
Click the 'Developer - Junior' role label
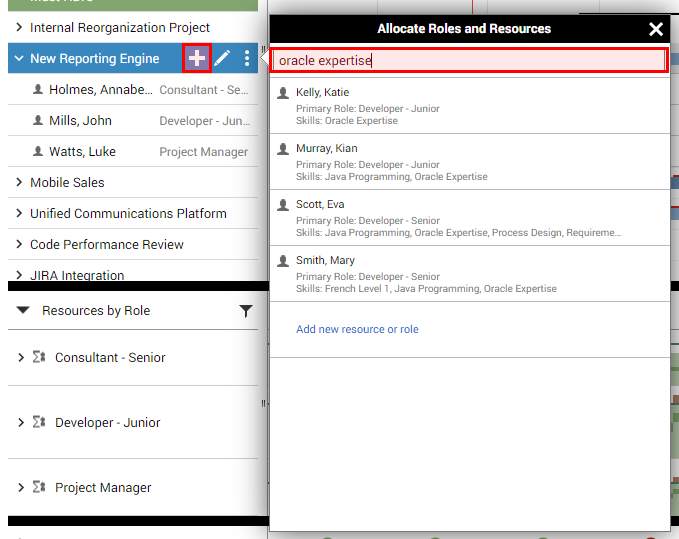click(x=107, y=423)
